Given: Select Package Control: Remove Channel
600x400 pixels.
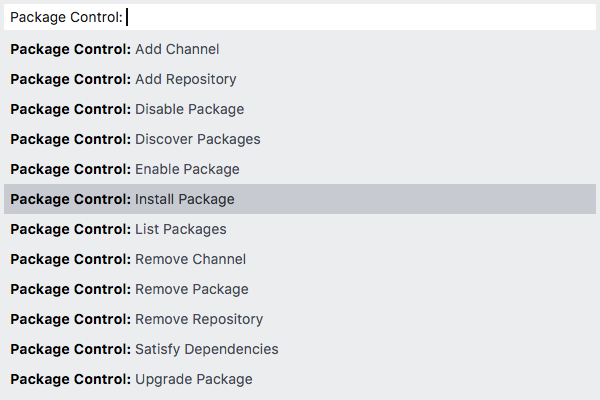Looking at the screenshot, I should [300, 259].
